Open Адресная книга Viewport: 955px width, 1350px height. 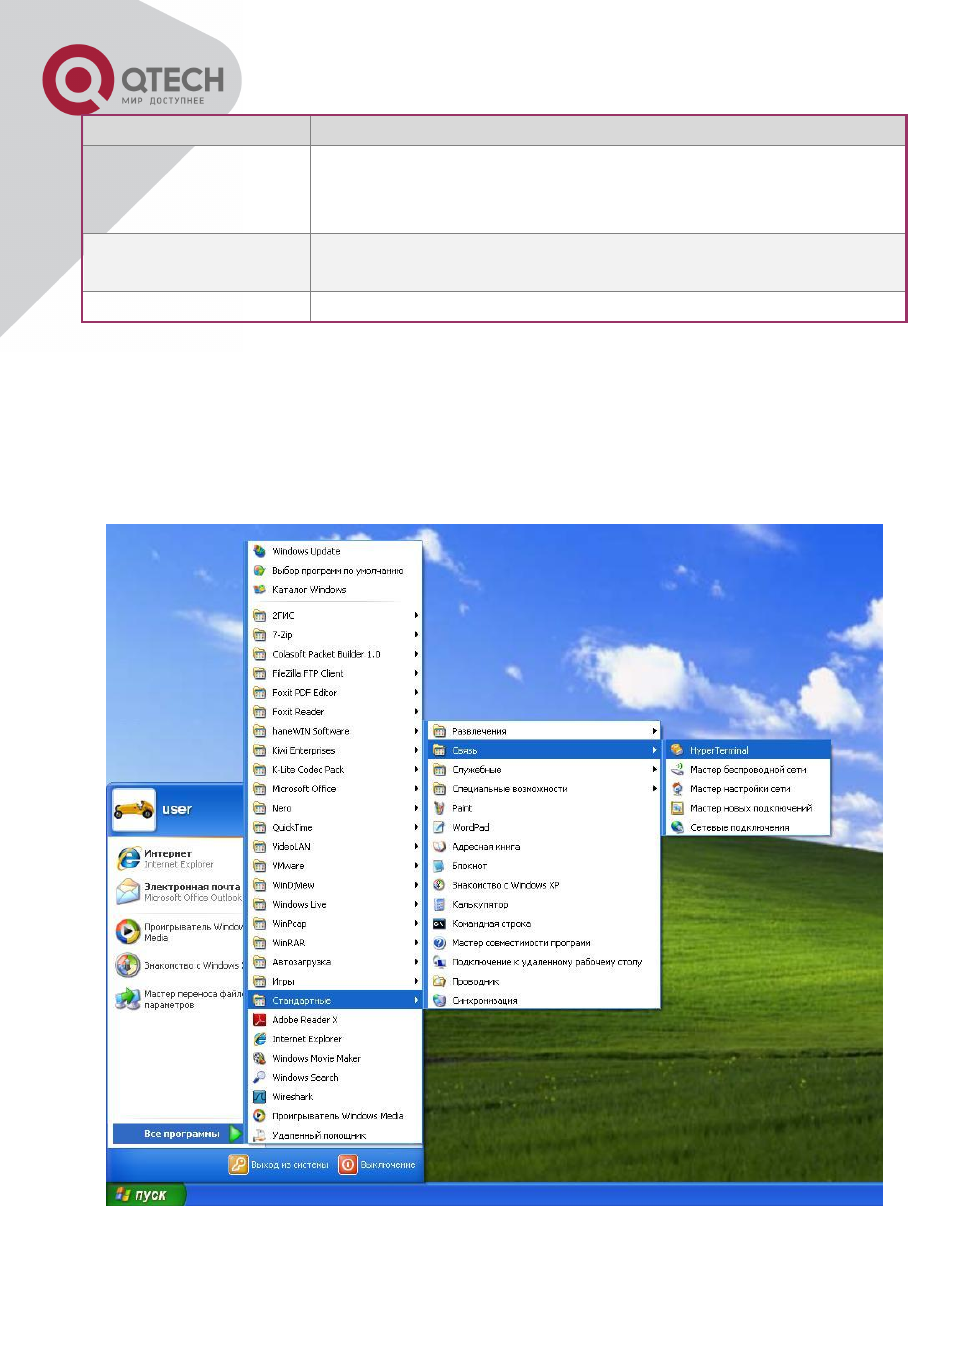pyautogui.click(x=544, y=847)
